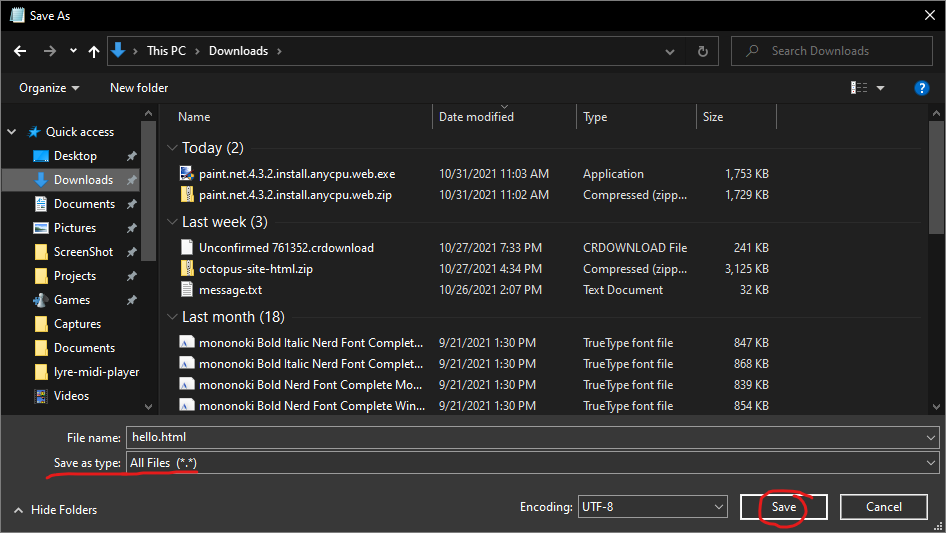The height and width of the screenshot is (533, 946).
Task: Click the forward navigation arrow
Action: (x=49, y=51)
